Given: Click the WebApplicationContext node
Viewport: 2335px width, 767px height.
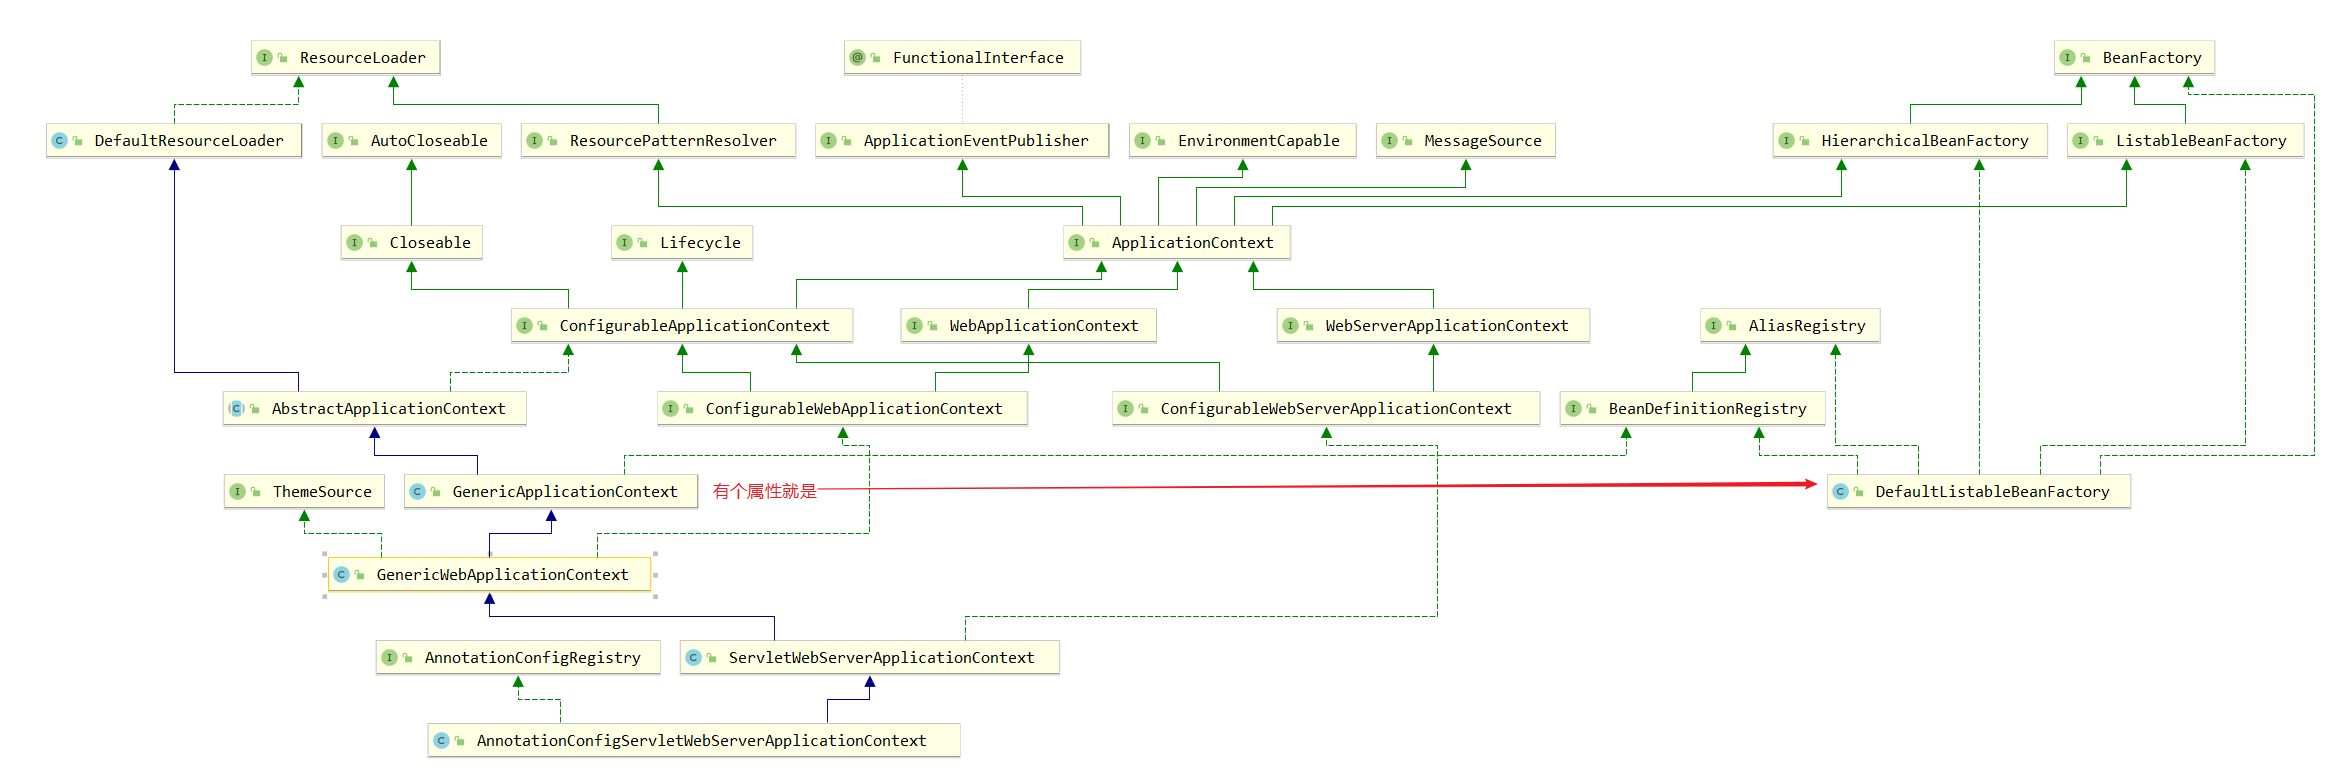Looking at the screenshot, I should point(1028,326).
